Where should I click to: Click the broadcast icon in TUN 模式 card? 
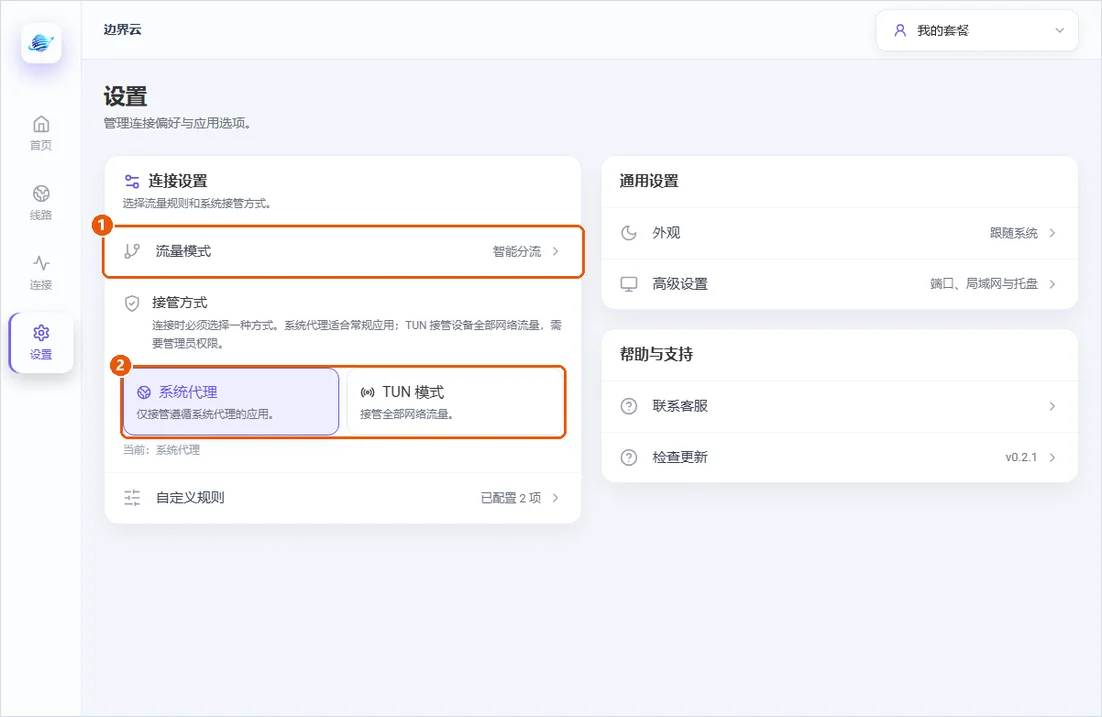point(368,392)
